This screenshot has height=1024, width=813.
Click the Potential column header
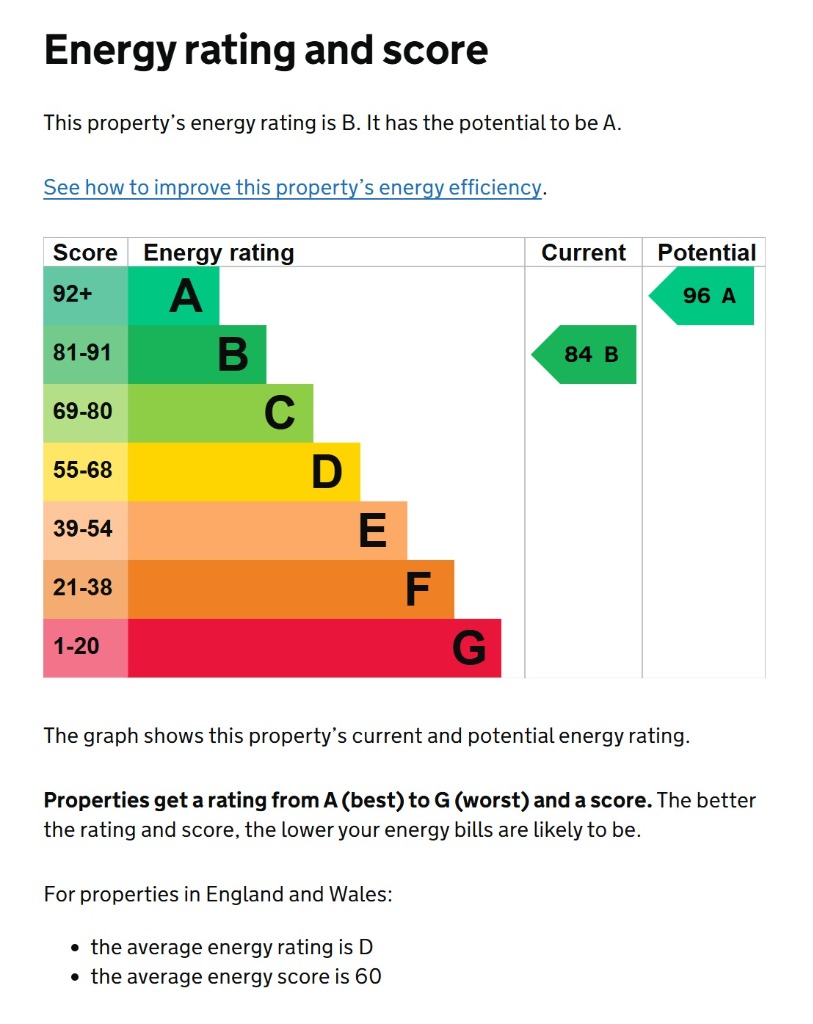(706, 253)
